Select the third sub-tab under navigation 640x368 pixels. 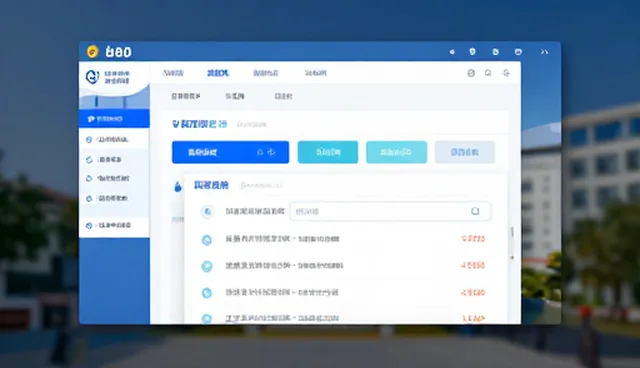tap(283, 96)
